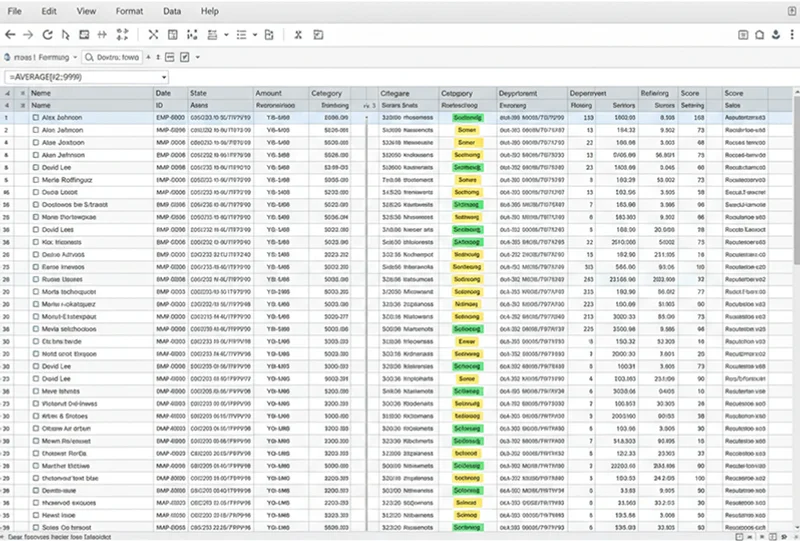This screenshot has width=800, height=541.
Task: Open the Data menu
Action: point(172,11)
